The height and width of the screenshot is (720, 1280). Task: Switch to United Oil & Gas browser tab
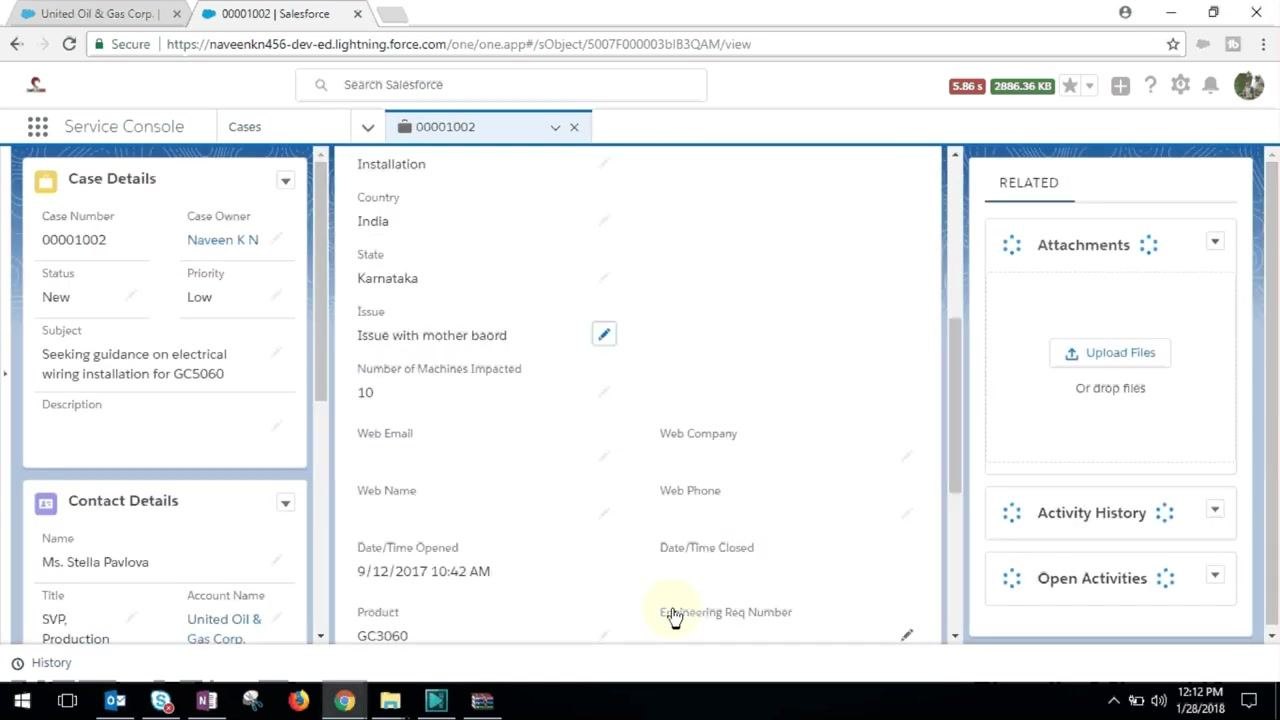coord(98,14)
